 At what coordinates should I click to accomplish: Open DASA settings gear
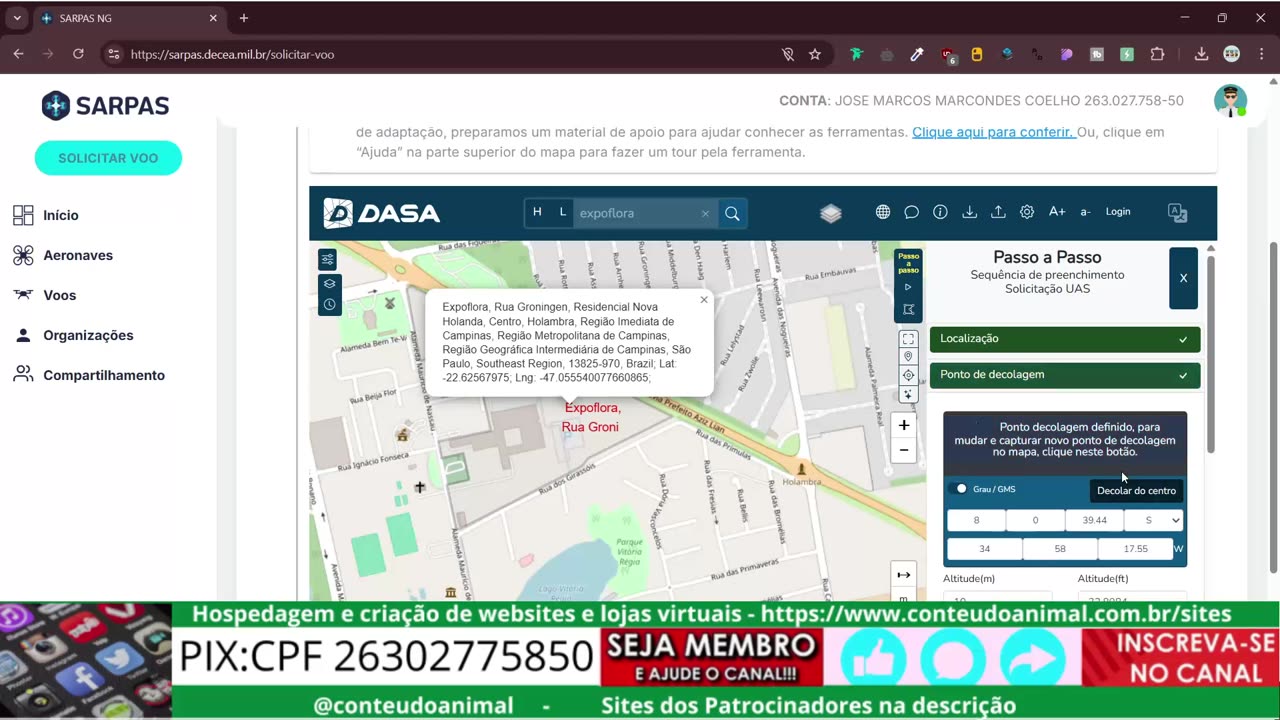pyautogui.click(x=1027, y=212)
